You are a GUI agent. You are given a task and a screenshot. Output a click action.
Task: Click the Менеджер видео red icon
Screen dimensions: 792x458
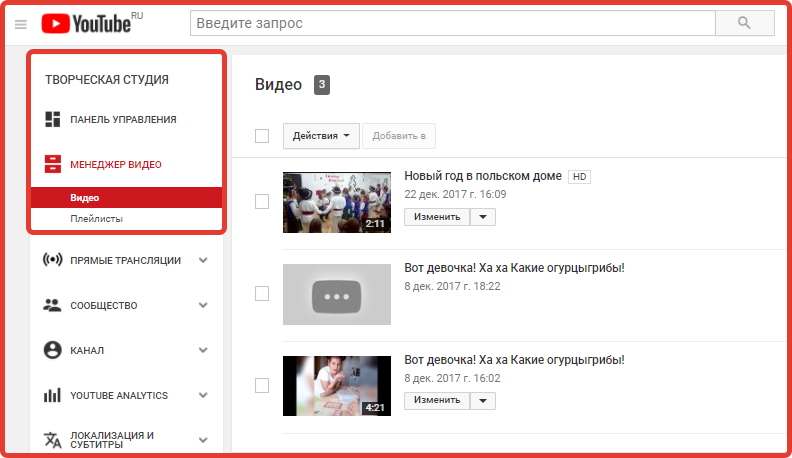pyautogui.click(x=53, y=164)
